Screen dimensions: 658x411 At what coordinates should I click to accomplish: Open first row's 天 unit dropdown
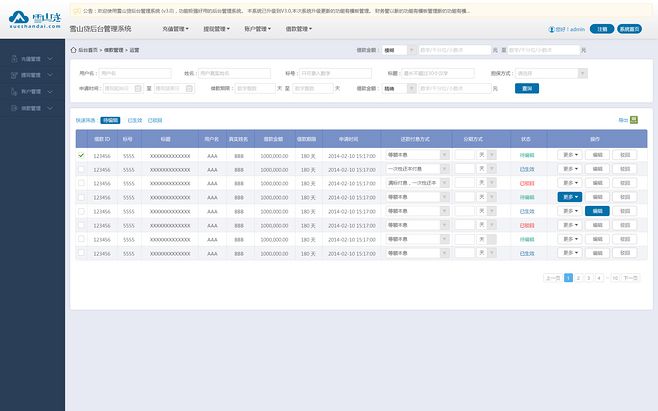(487, 155)
